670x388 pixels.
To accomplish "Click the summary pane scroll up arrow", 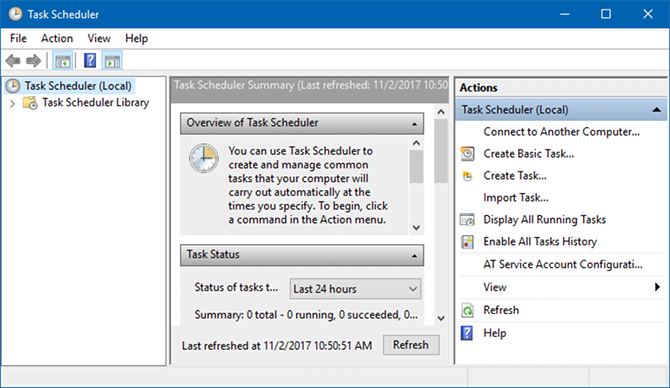I will coord(441,112).
